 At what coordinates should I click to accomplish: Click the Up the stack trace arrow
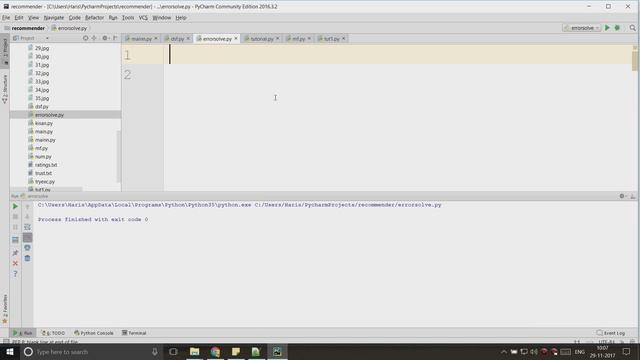pyautogui.click(x=27, y=207)
